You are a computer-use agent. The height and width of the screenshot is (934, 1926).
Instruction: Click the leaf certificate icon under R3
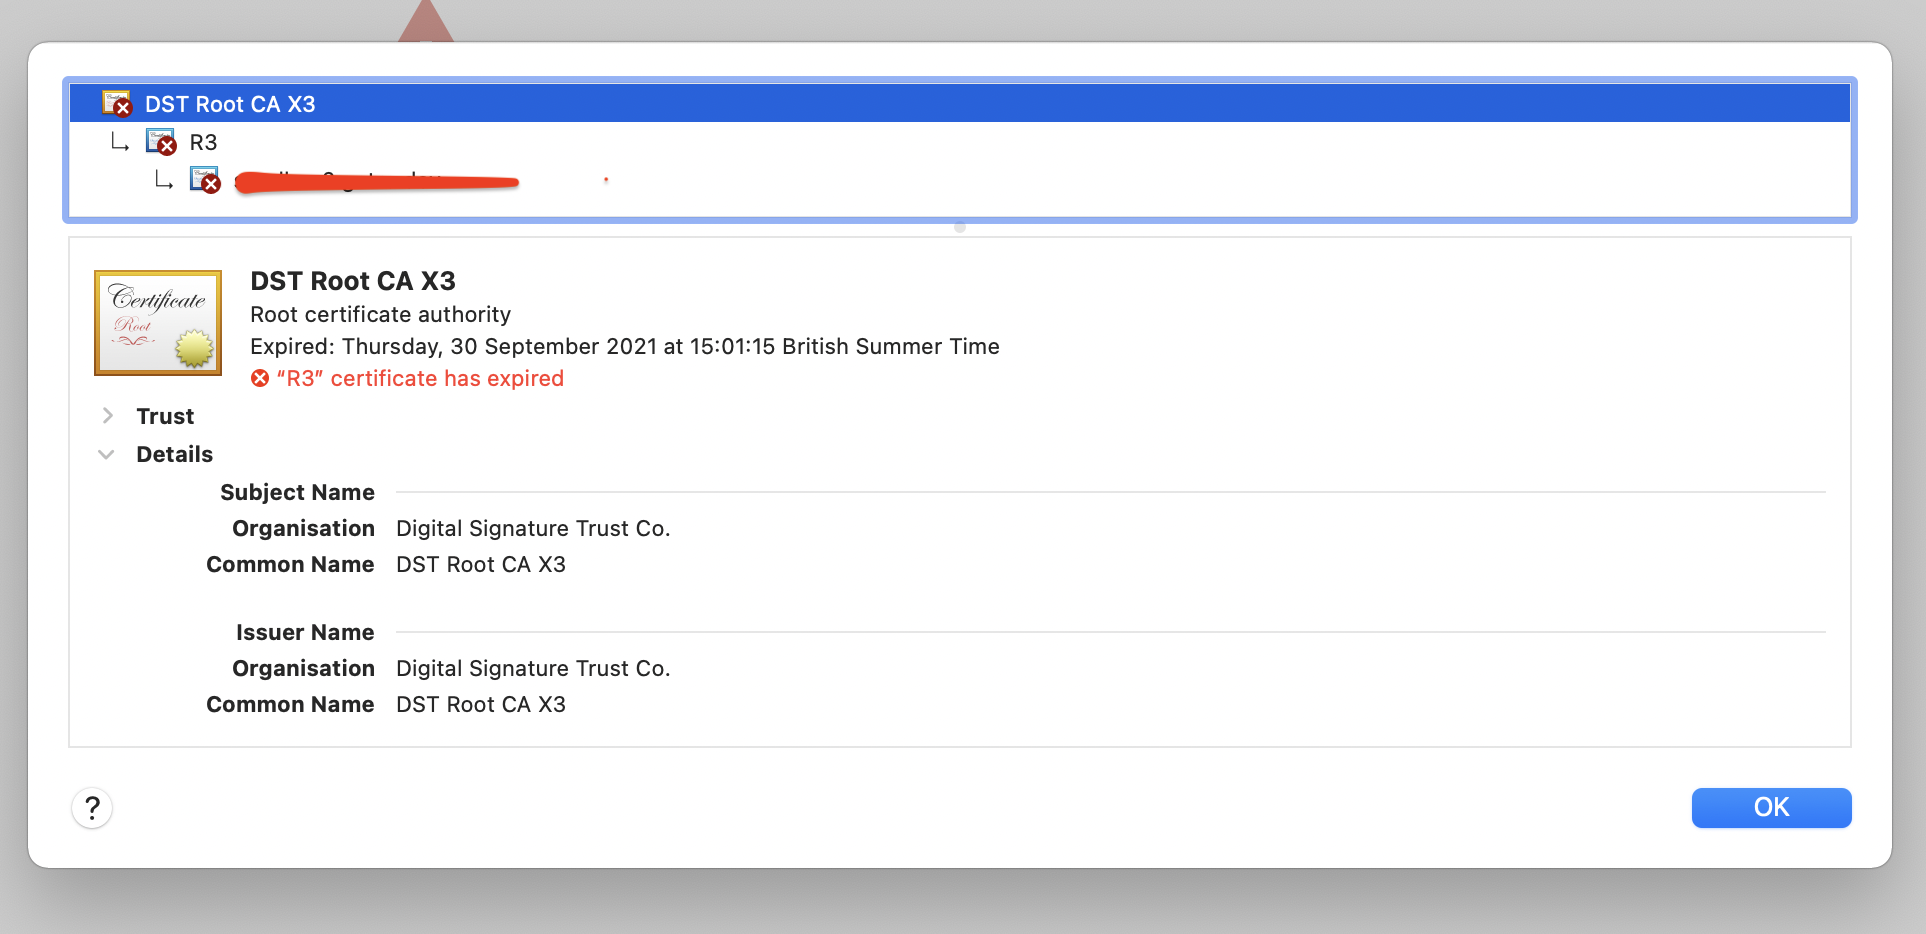click(205, 180)
